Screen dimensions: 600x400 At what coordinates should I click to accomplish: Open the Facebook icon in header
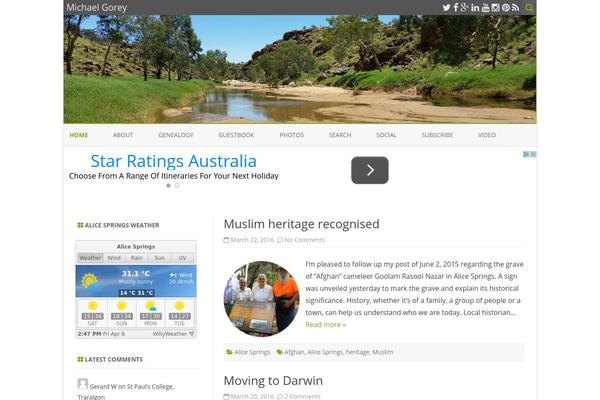coord(455,8)
